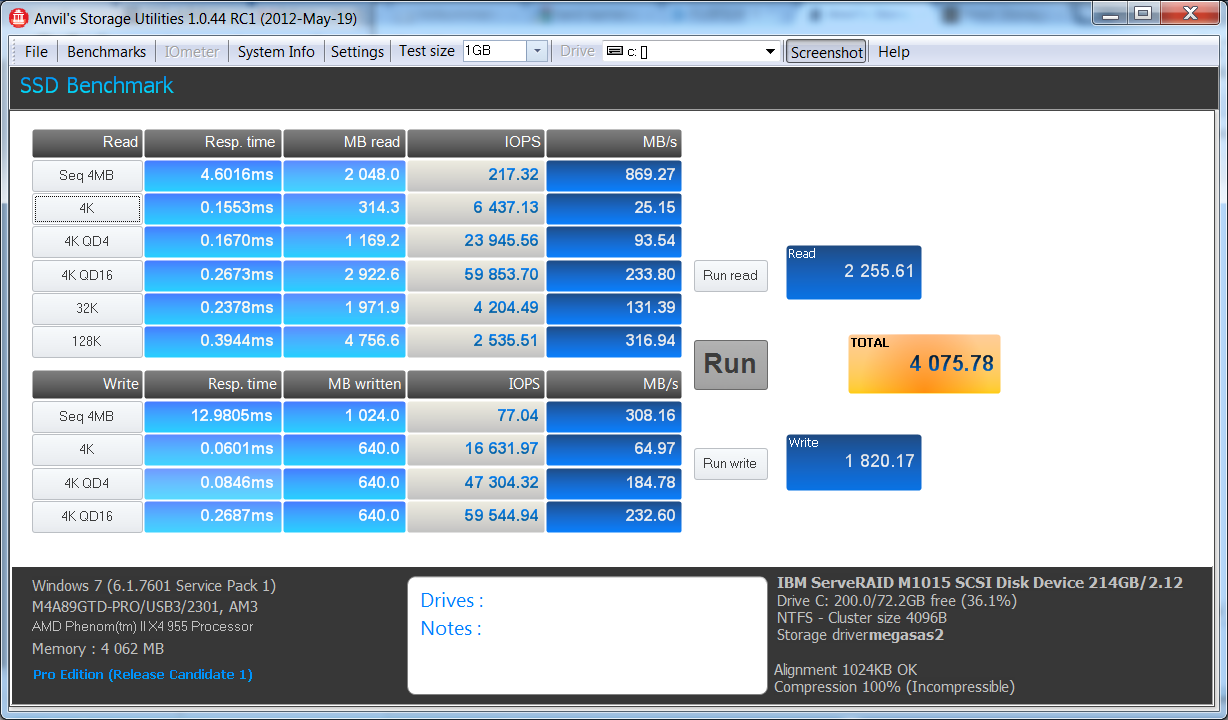Open the Help menu
The image size is (1228, 720).
[894, 52]
